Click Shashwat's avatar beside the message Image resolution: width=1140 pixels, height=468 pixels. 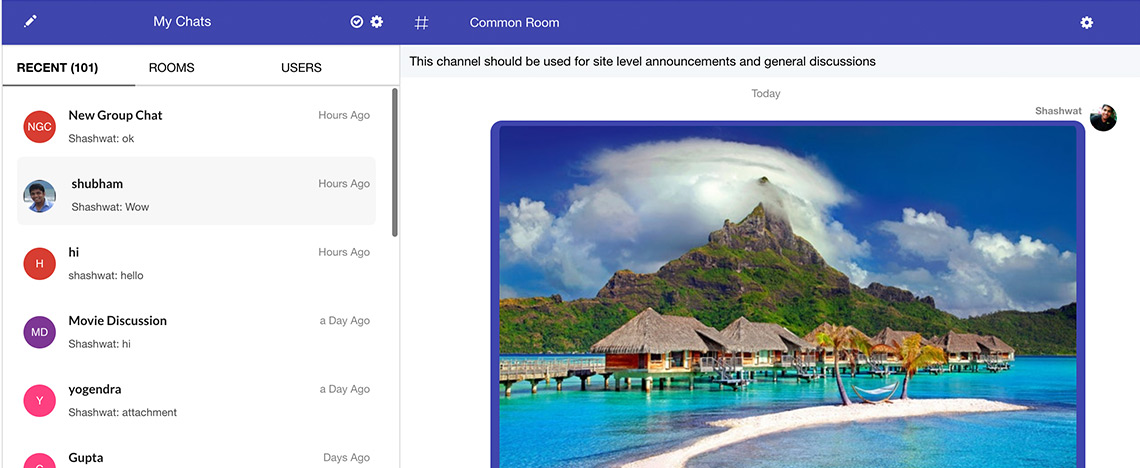point(1103,118)
